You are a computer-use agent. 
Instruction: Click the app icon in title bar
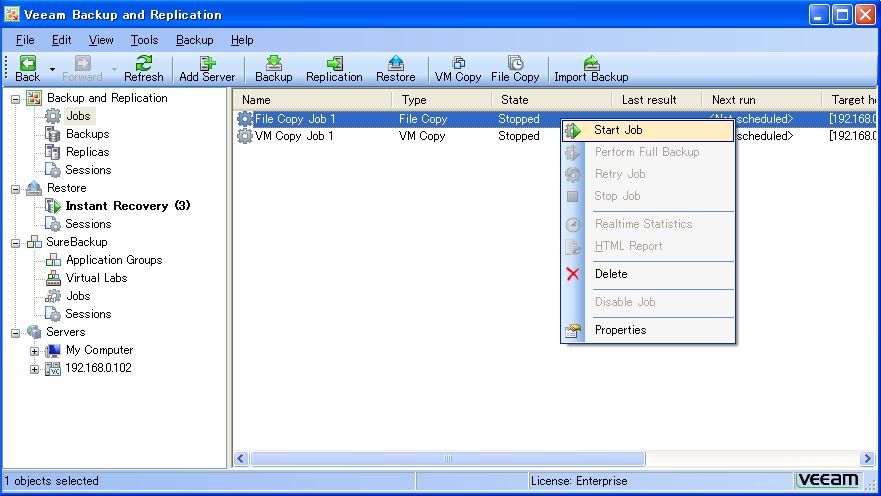click(x=12, y=14)
